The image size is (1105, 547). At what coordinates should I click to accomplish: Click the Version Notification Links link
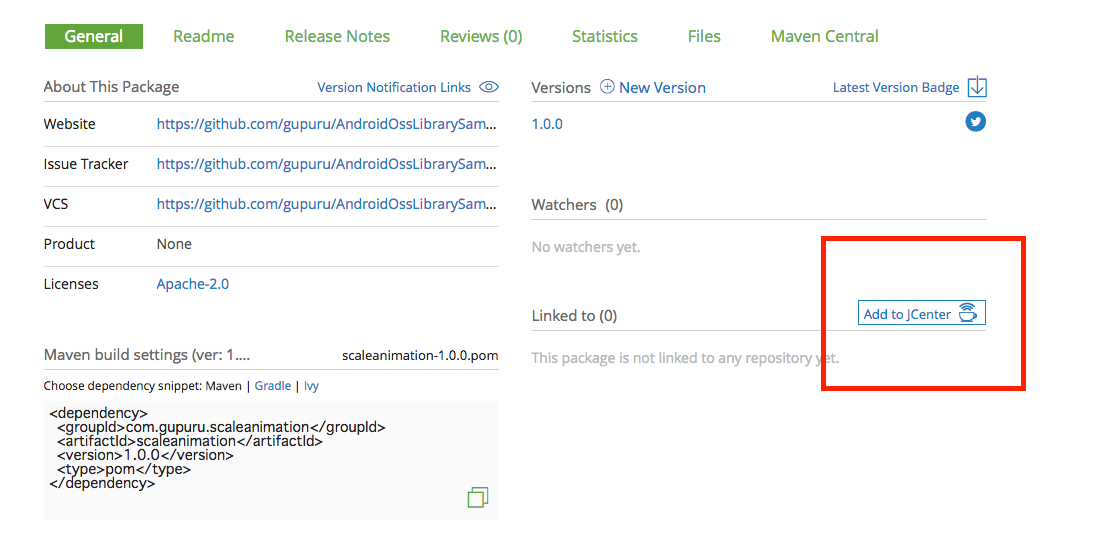point(394,87)
